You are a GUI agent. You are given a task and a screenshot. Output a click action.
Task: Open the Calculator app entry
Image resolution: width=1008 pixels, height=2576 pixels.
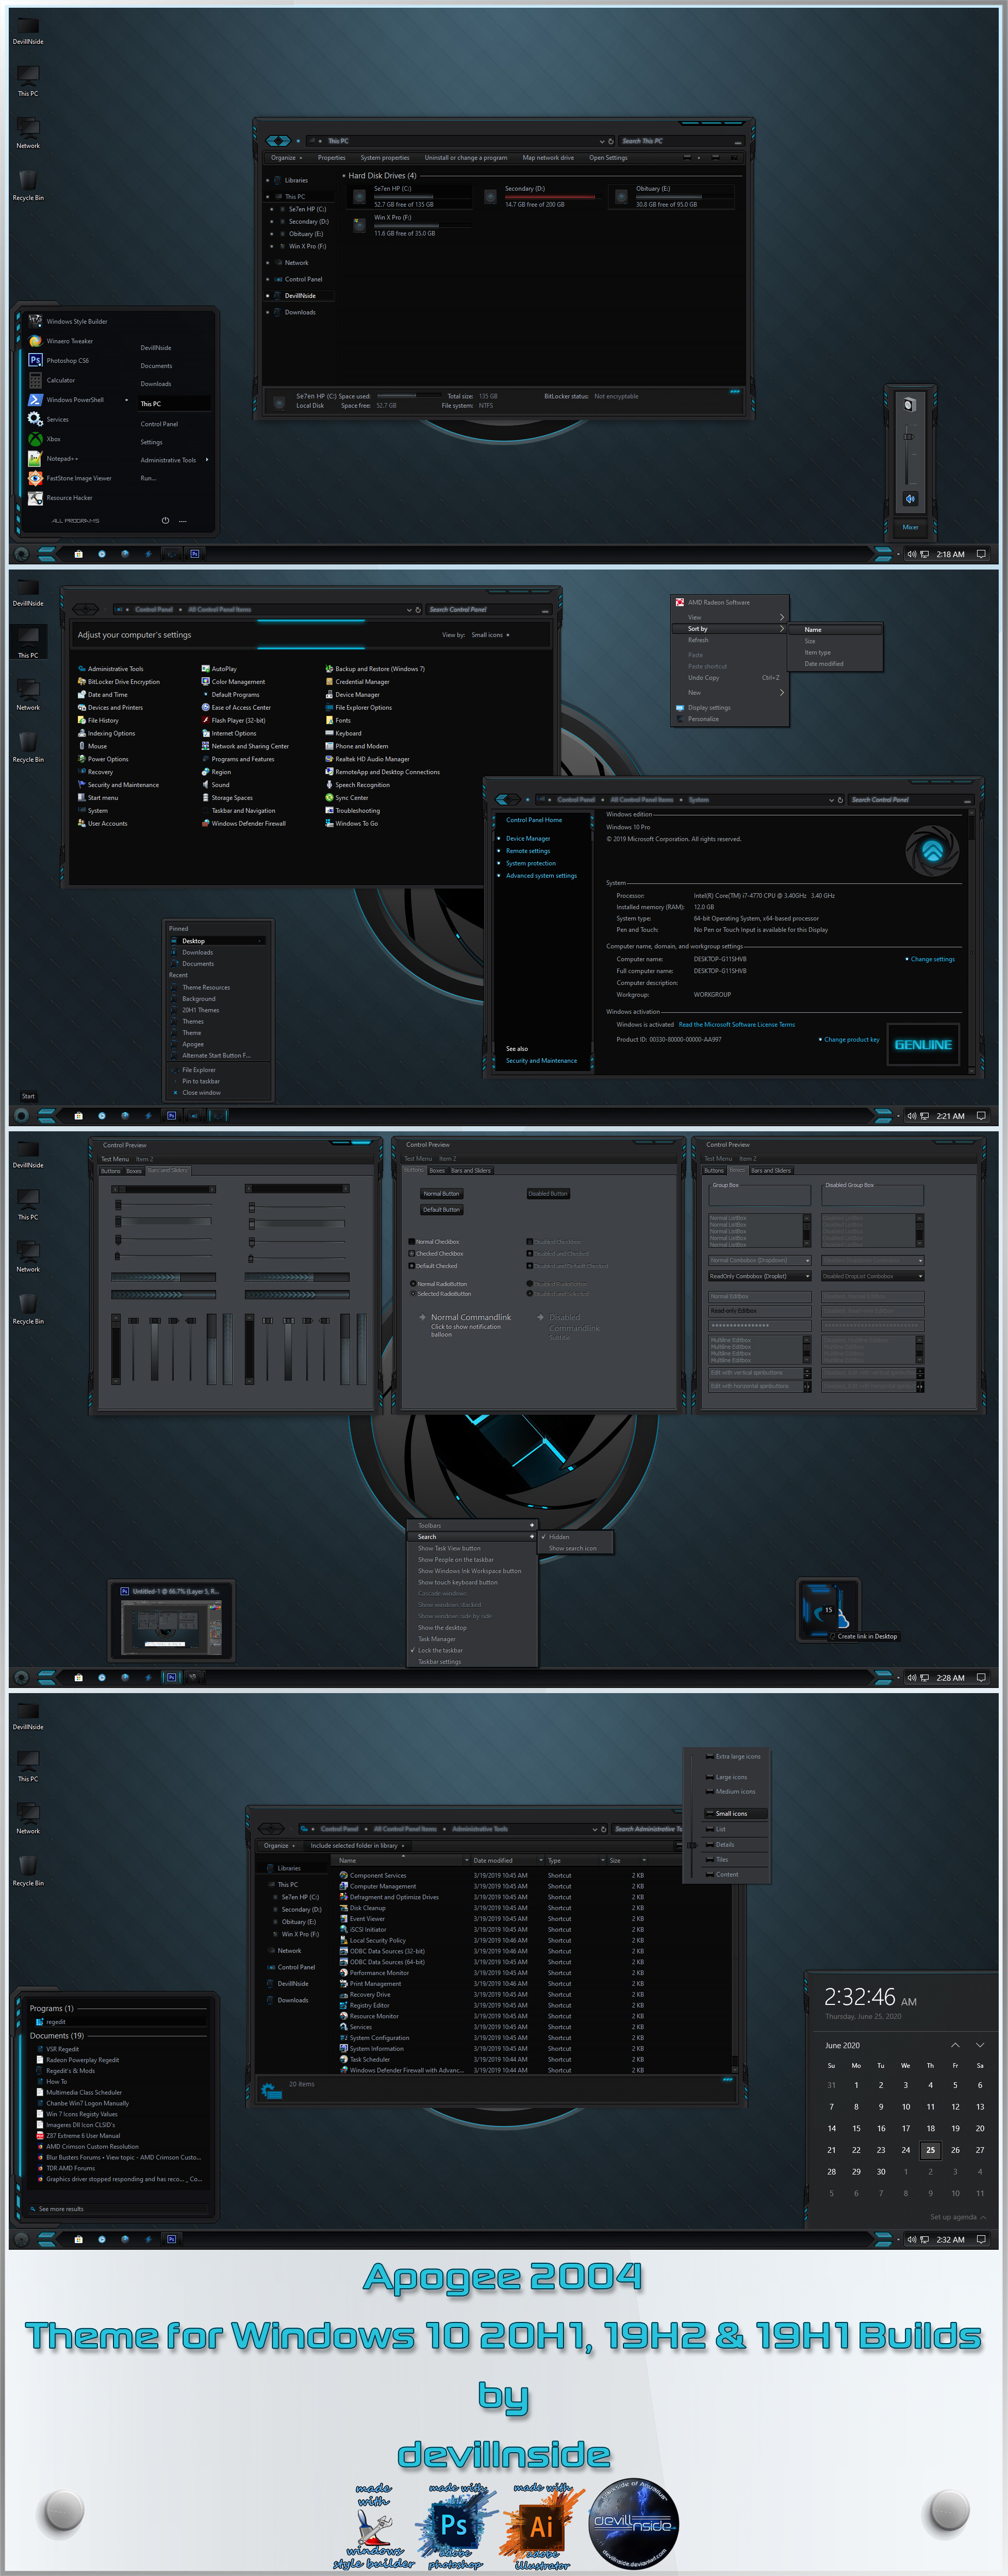(x=52, y=380)
